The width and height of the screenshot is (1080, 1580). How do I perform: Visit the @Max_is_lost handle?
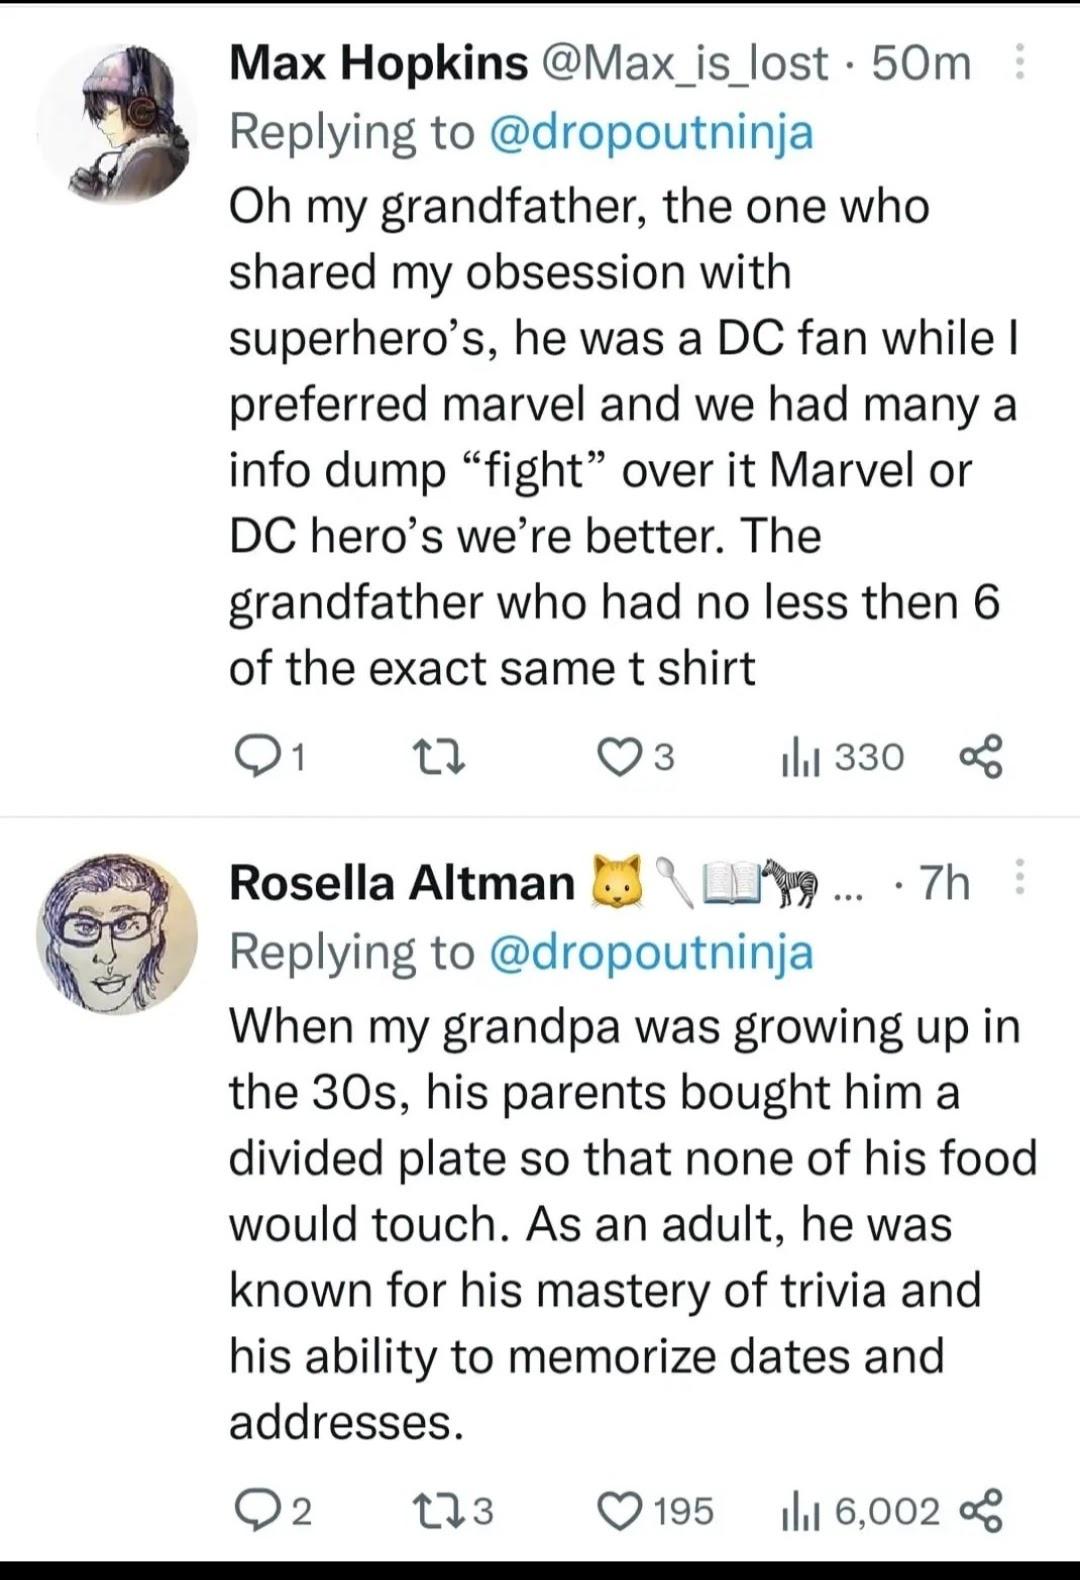coord(684,63)
